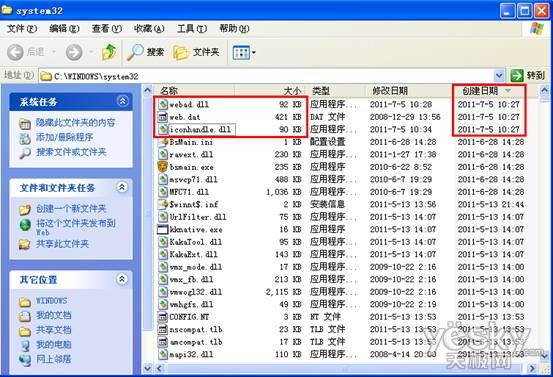Click the 421 KB size of web.dat
553x377 pixels.
point(288,117)
